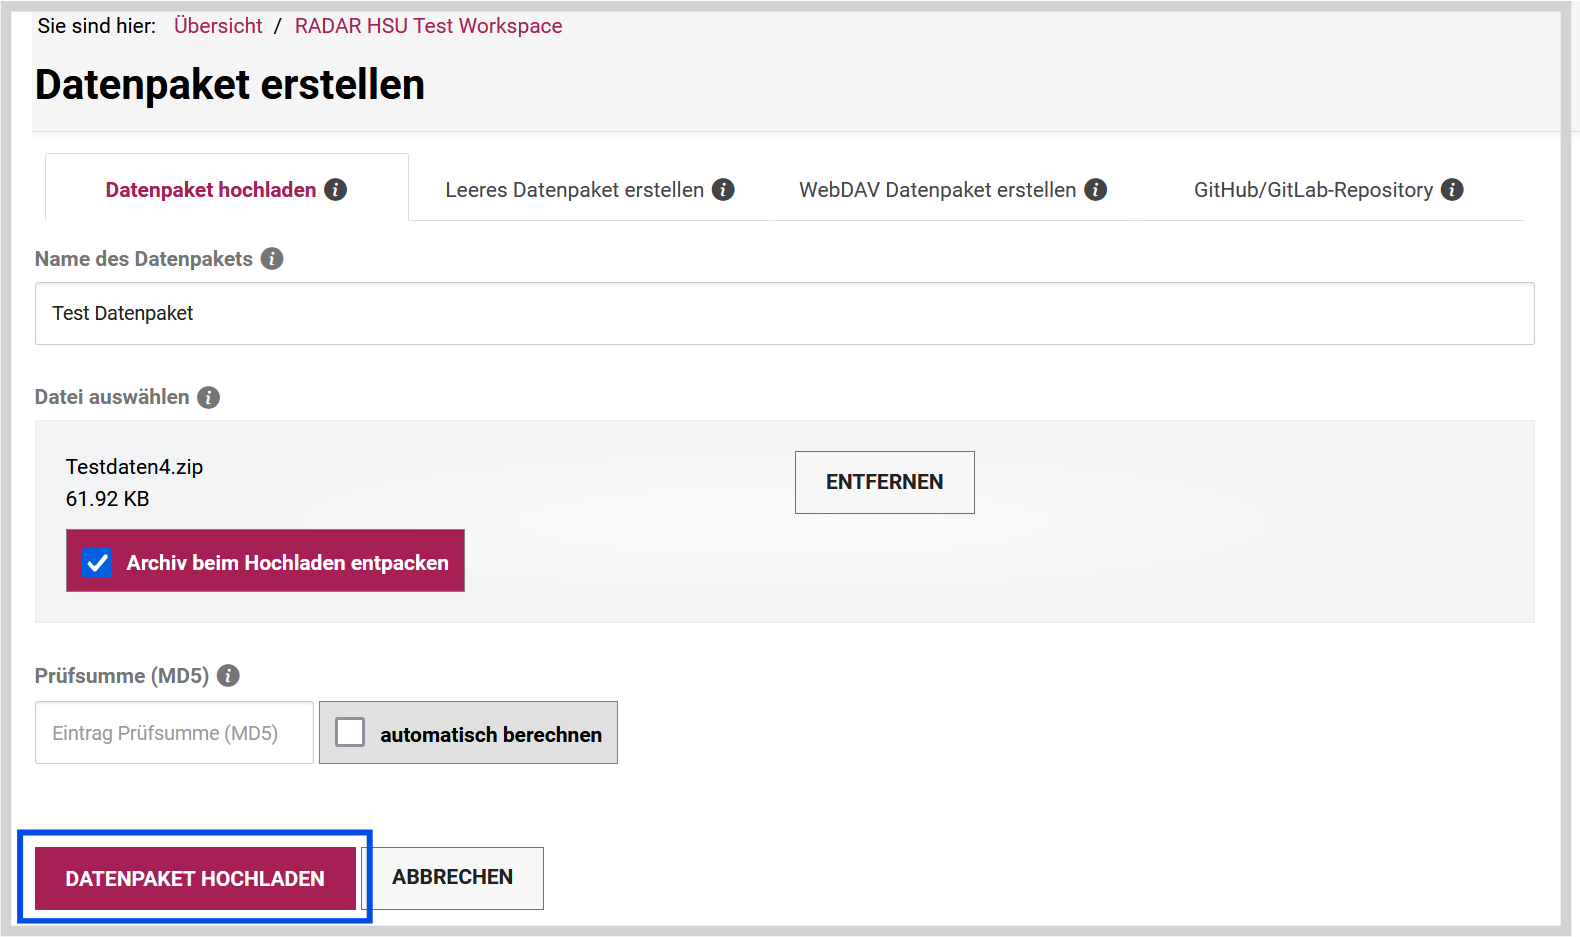Remove file with Entfernen button
1580x937 pixels.
[x=885, y=482]
